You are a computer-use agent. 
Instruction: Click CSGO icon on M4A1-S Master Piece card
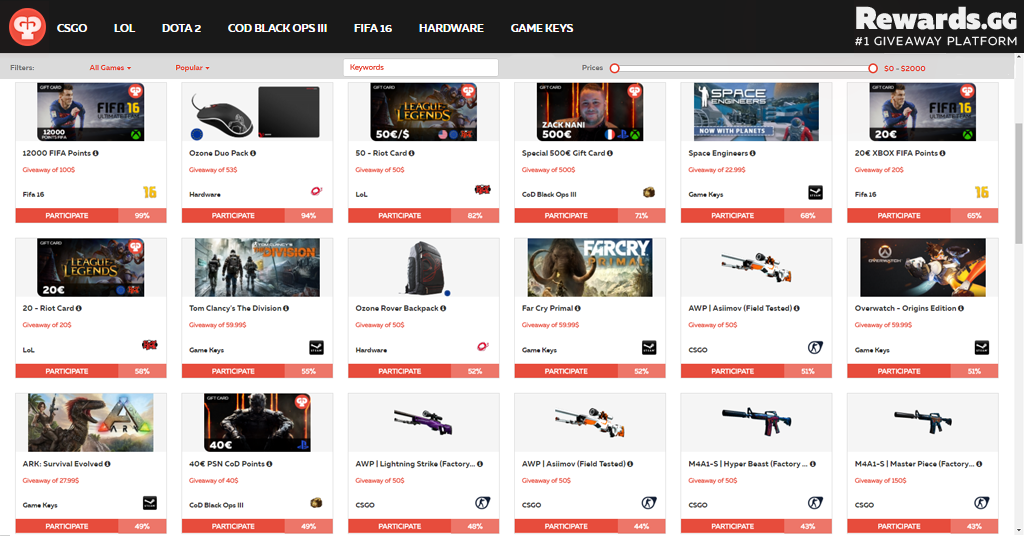pos(982,503)
